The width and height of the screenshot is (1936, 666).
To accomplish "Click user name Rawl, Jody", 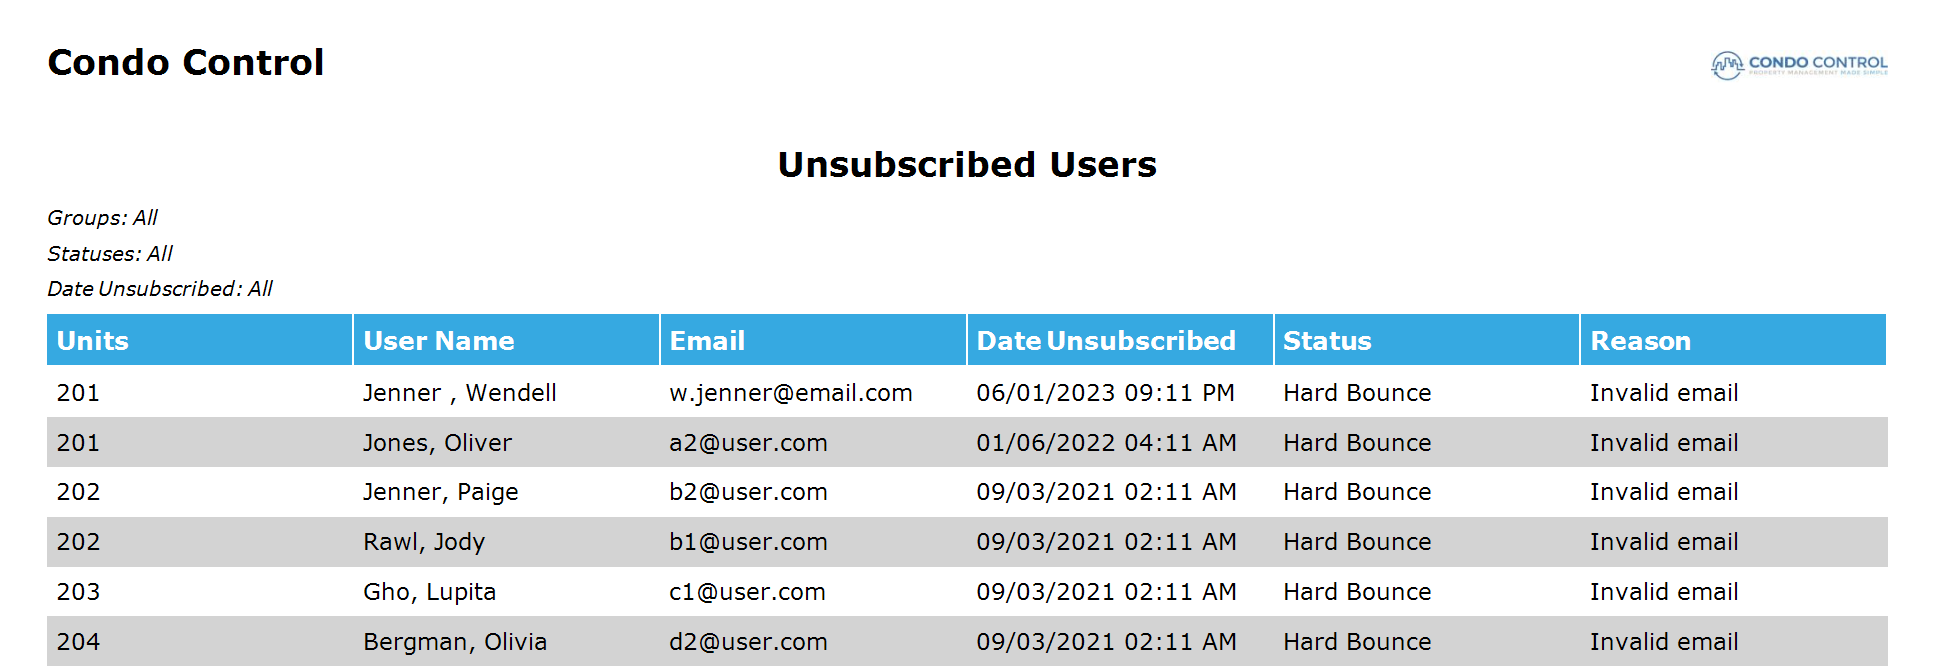I will point(423,542).
